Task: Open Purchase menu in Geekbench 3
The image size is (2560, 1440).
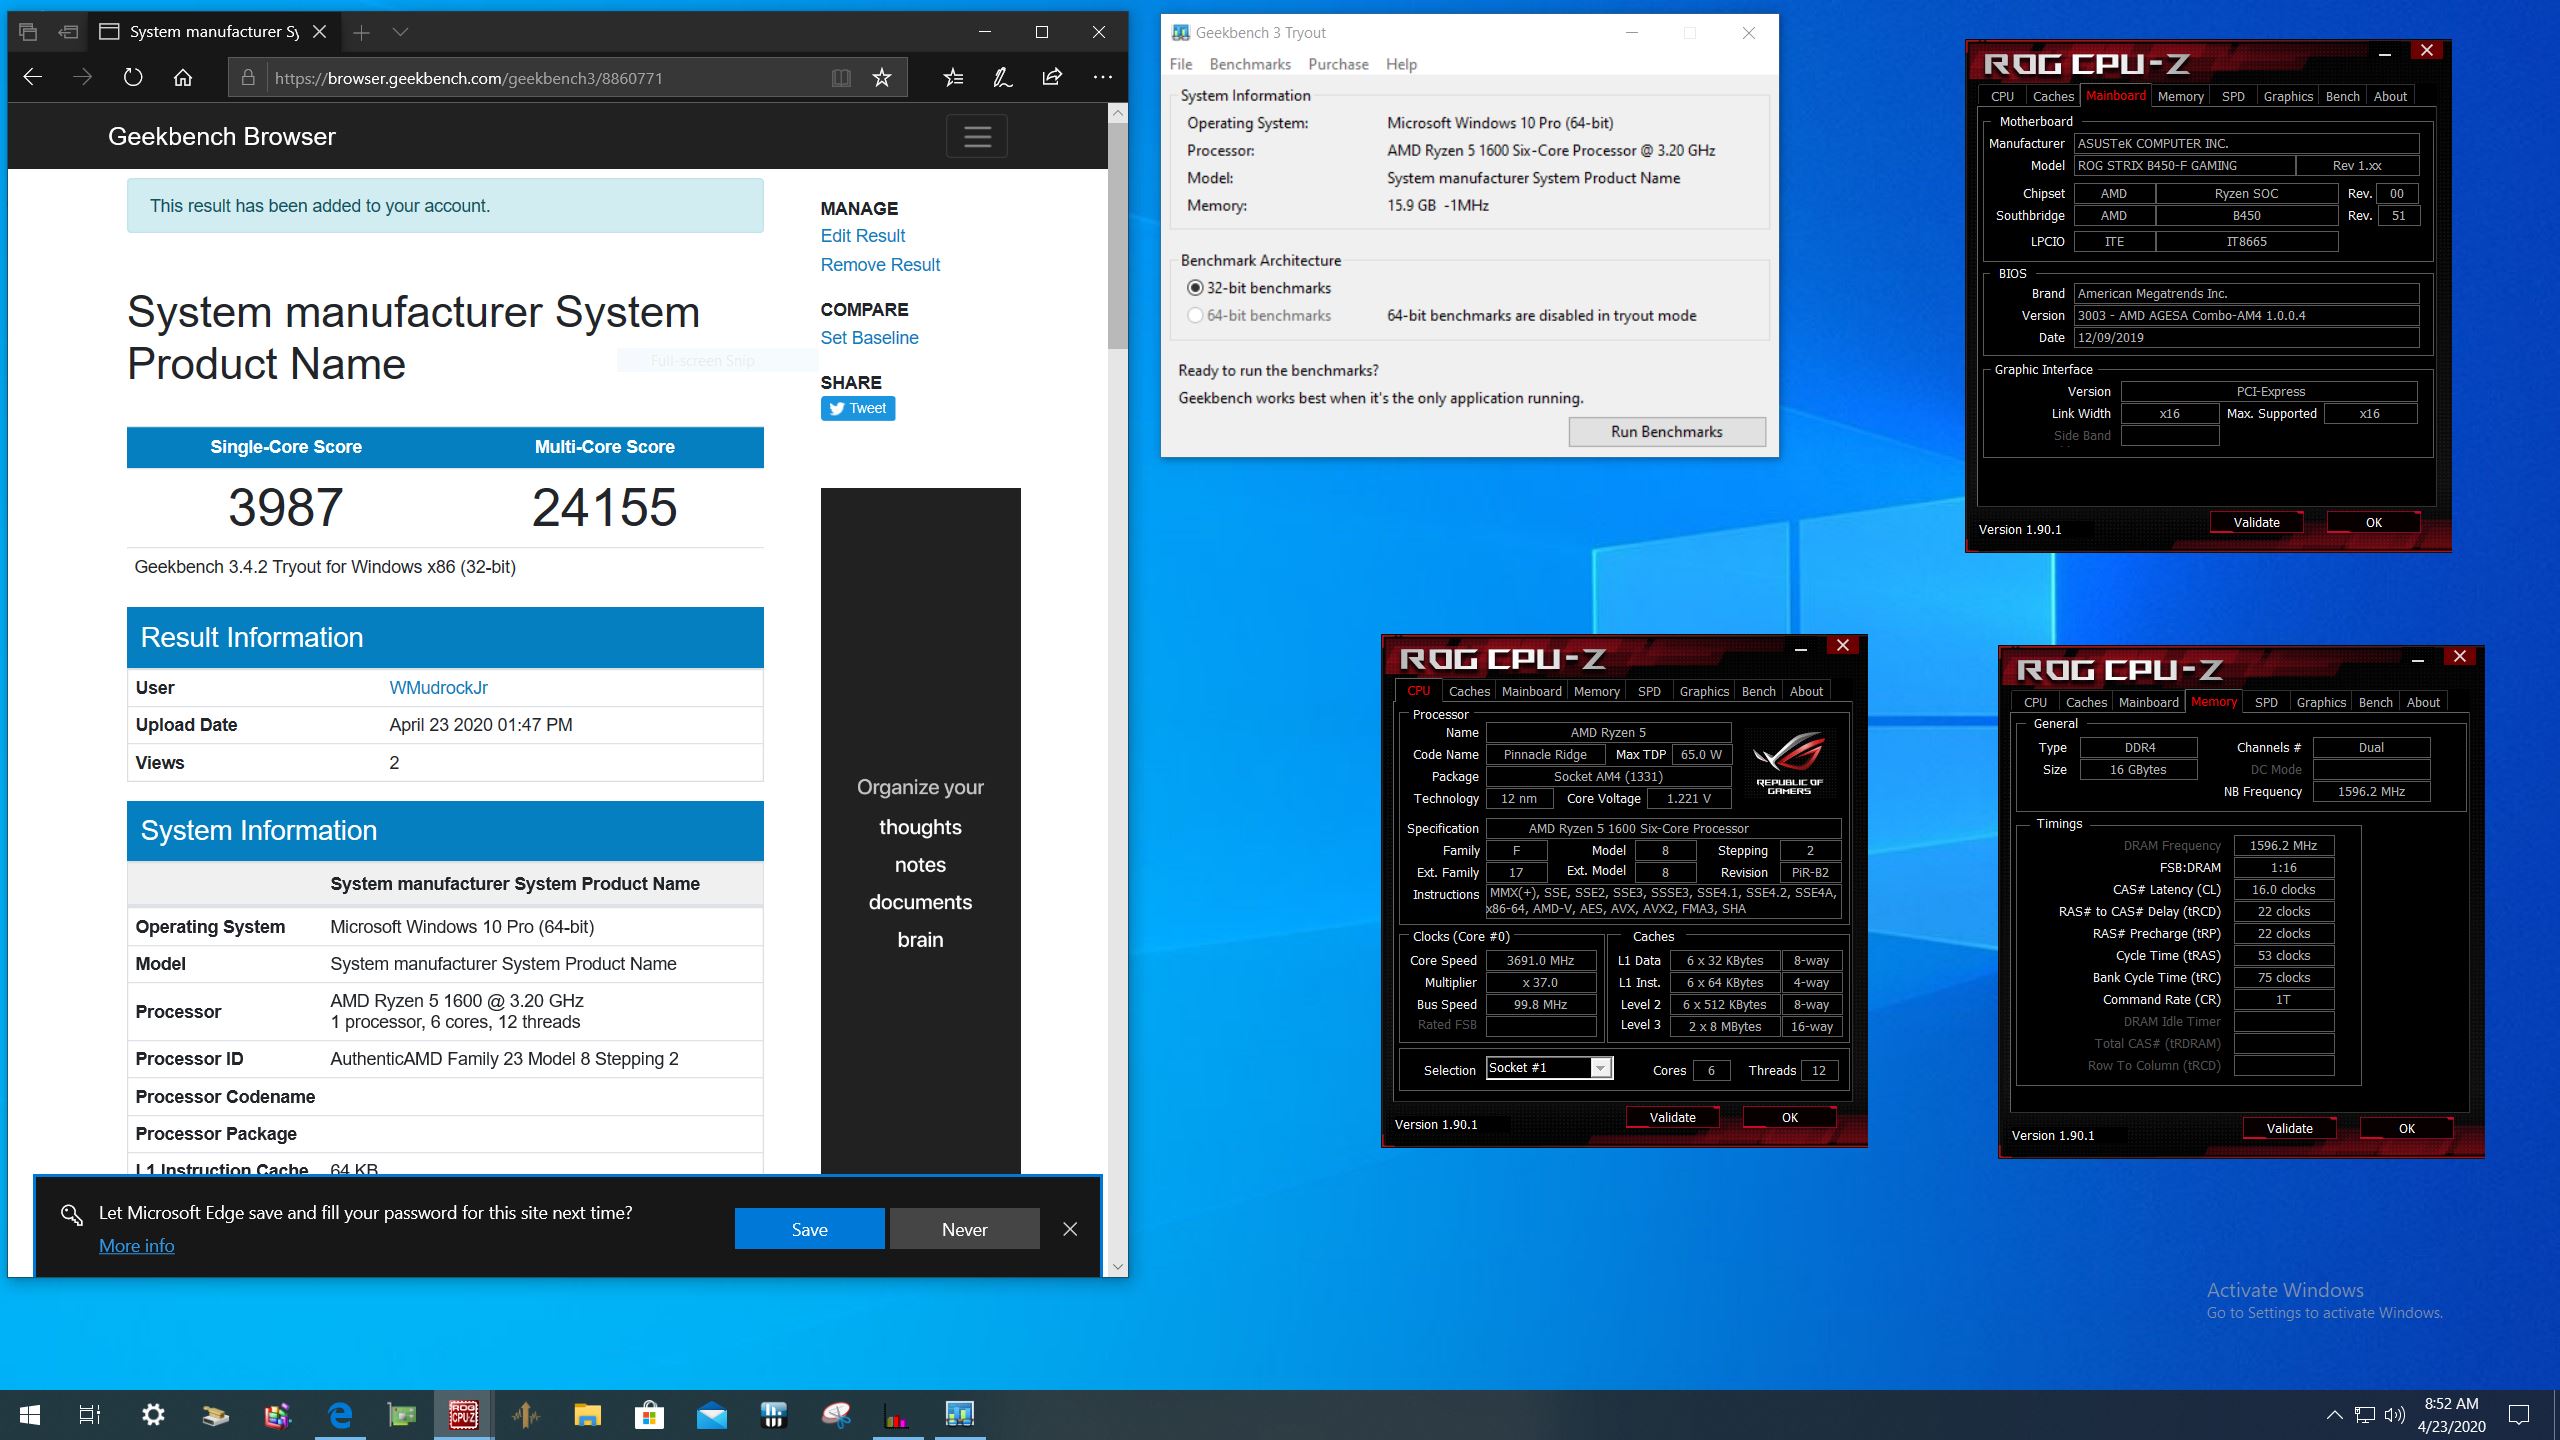Action: coord(1338,64)
